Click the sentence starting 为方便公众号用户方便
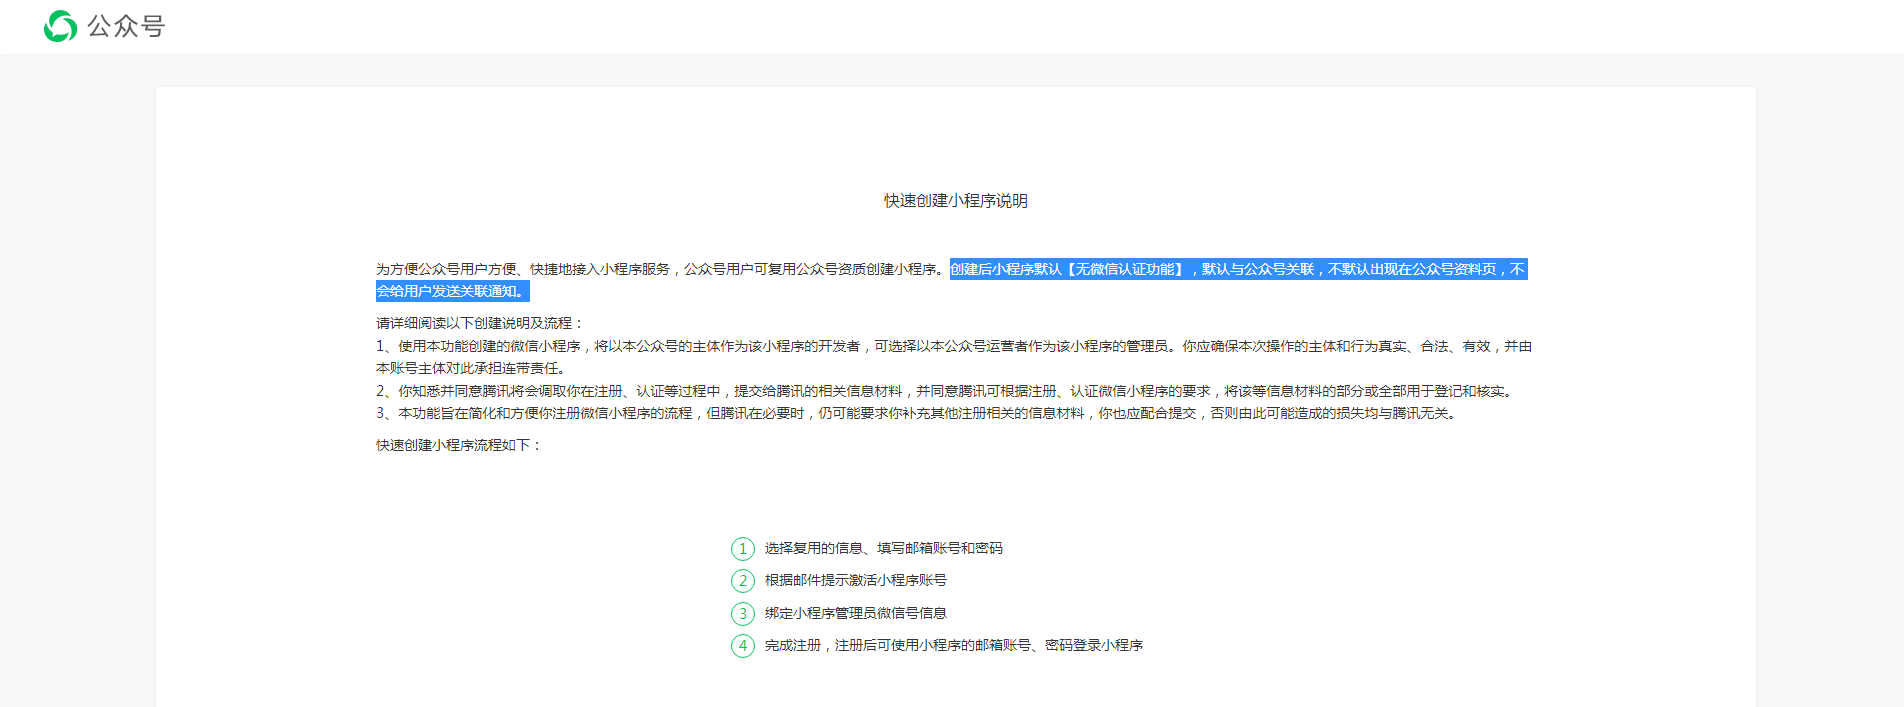1904x707 pixels. (661, 269)
